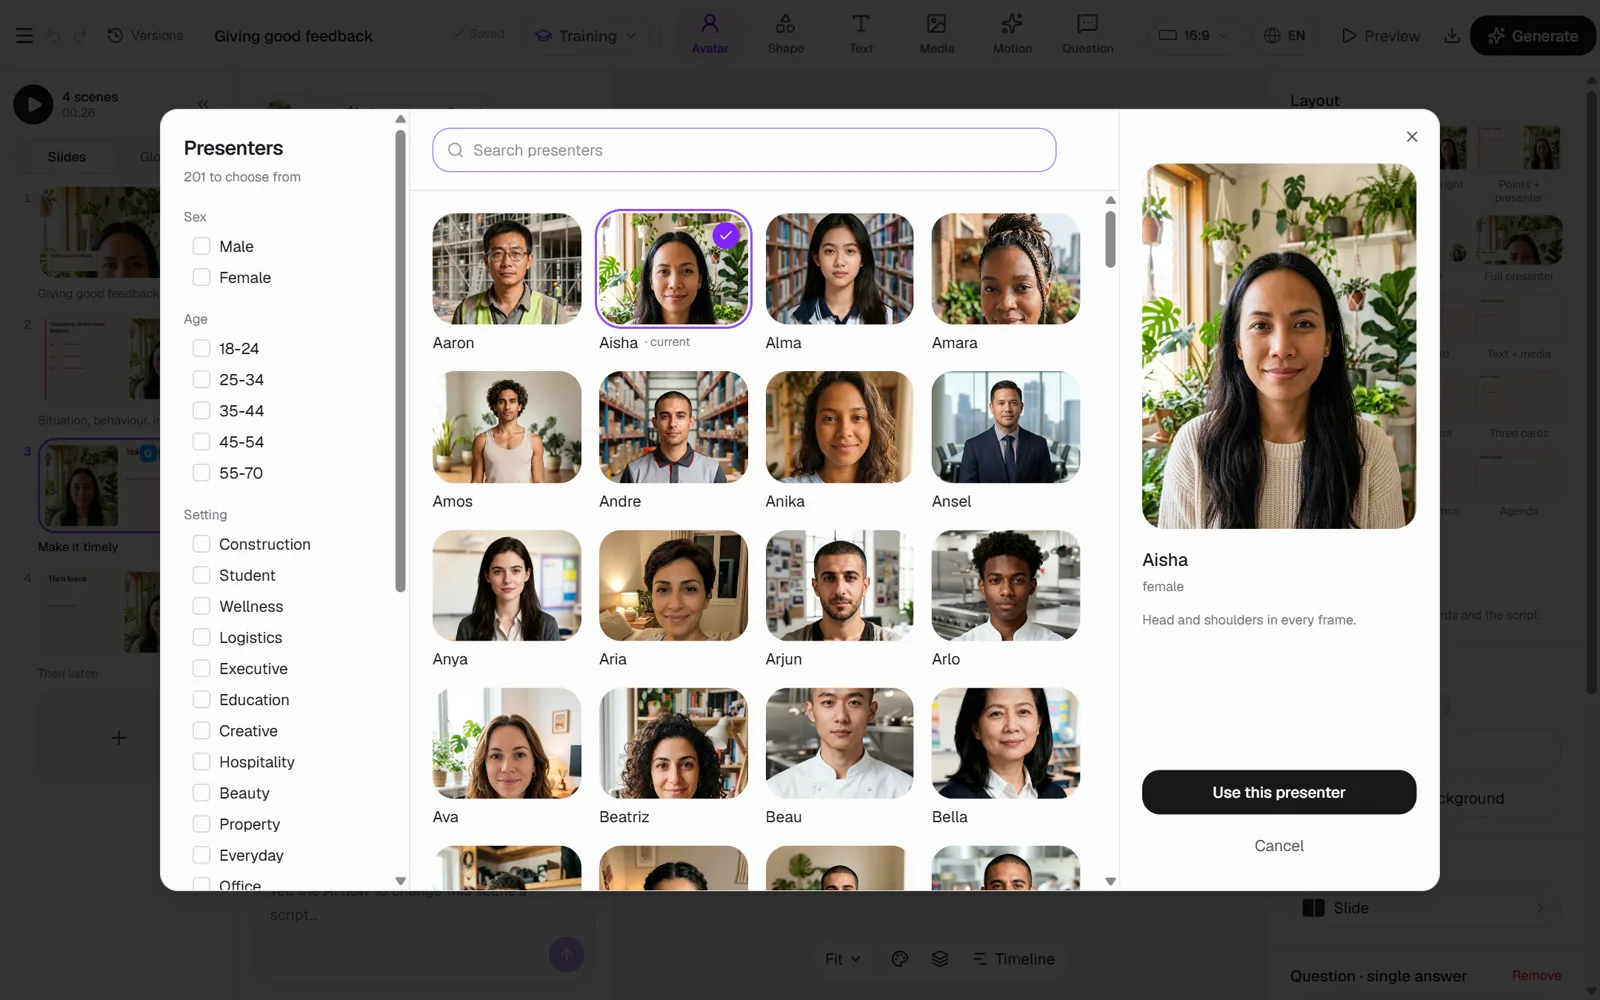Screen dimensions: 1600x1000
Task: Open the EN language selector
Action: coord(1285,35)
